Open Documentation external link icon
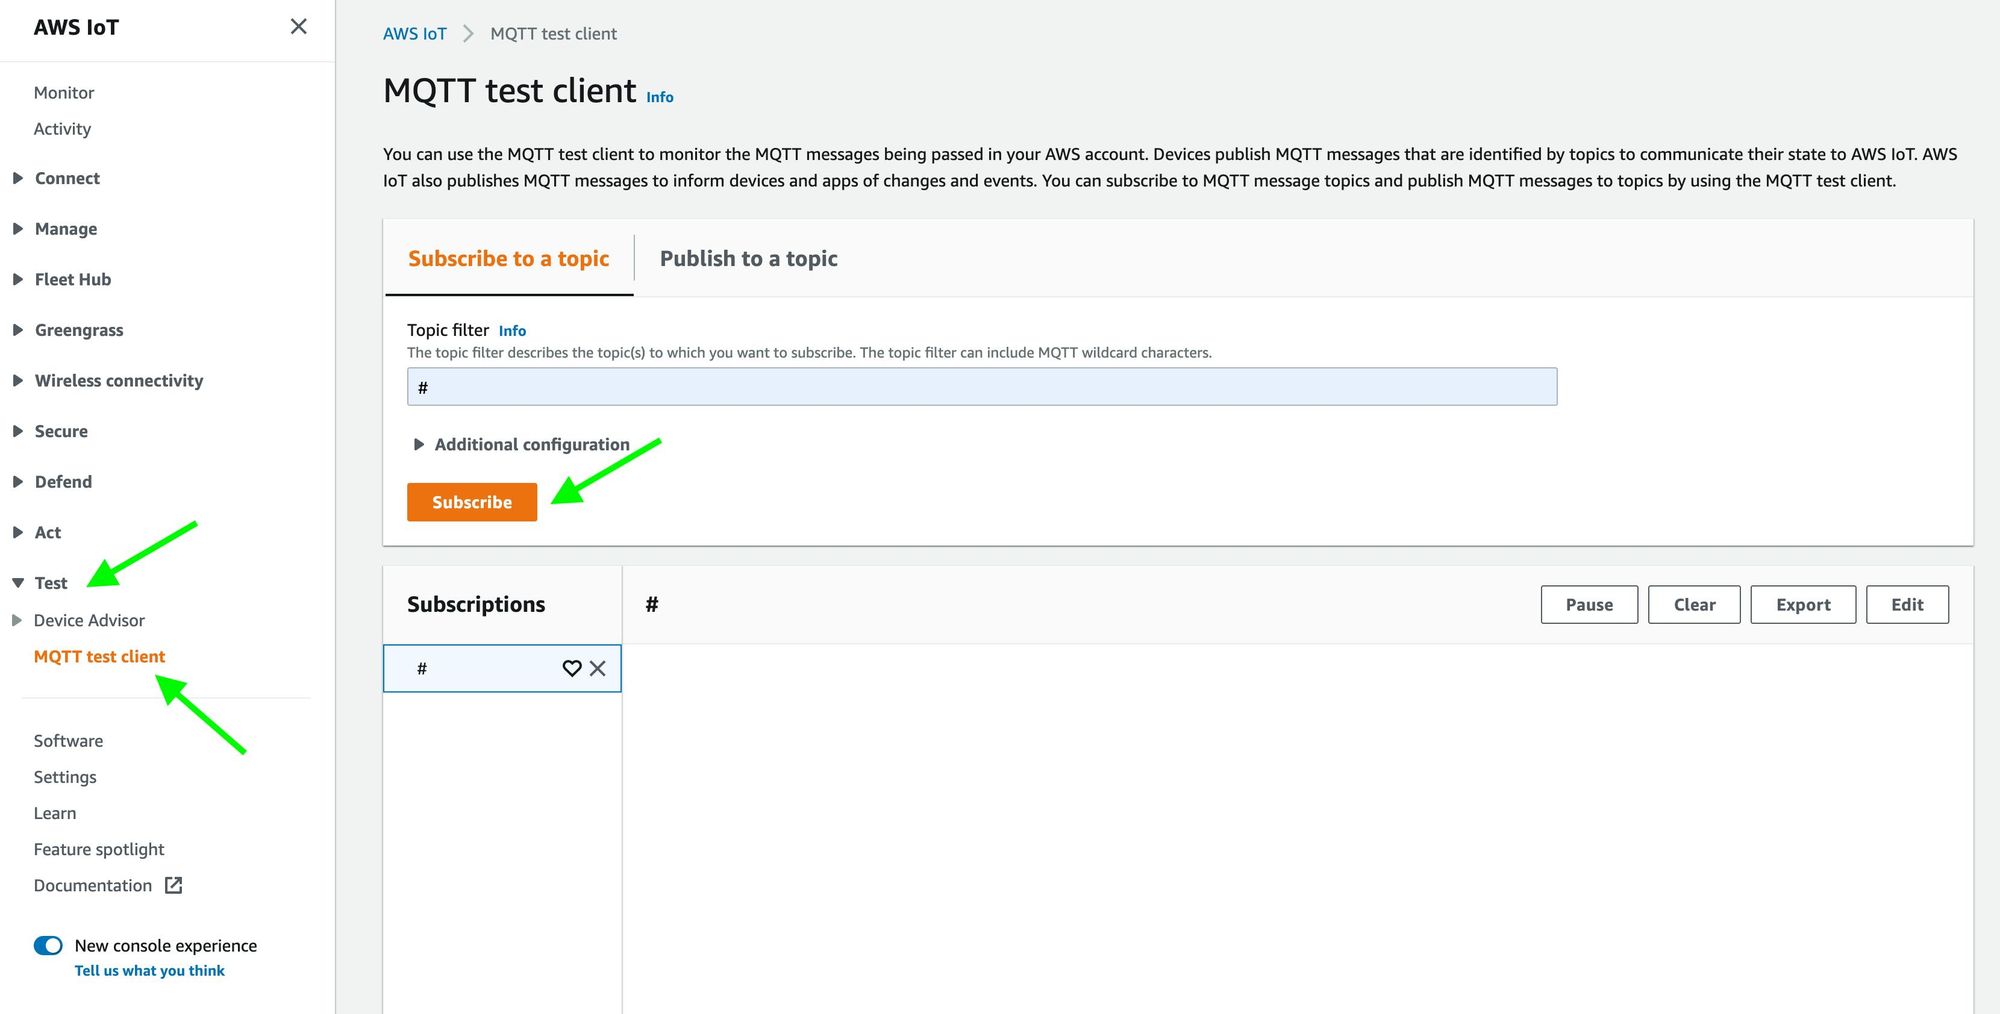Viewport: 2000px width, 1014px height. click(173, 885)
